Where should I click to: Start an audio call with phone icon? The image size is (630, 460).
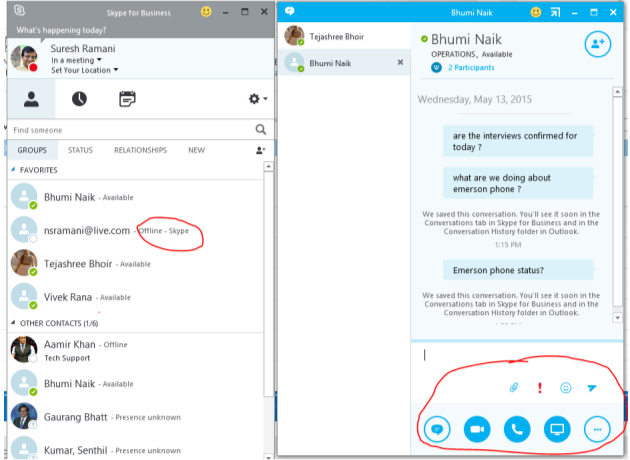(517, 429)
